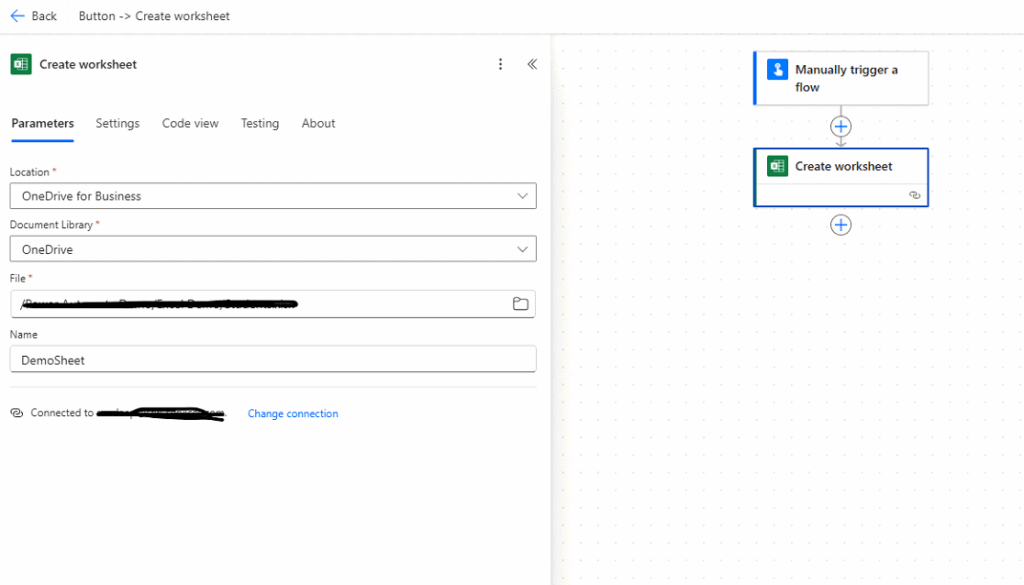
Task: Click the Change connection link
Action: tap(293, 414)
